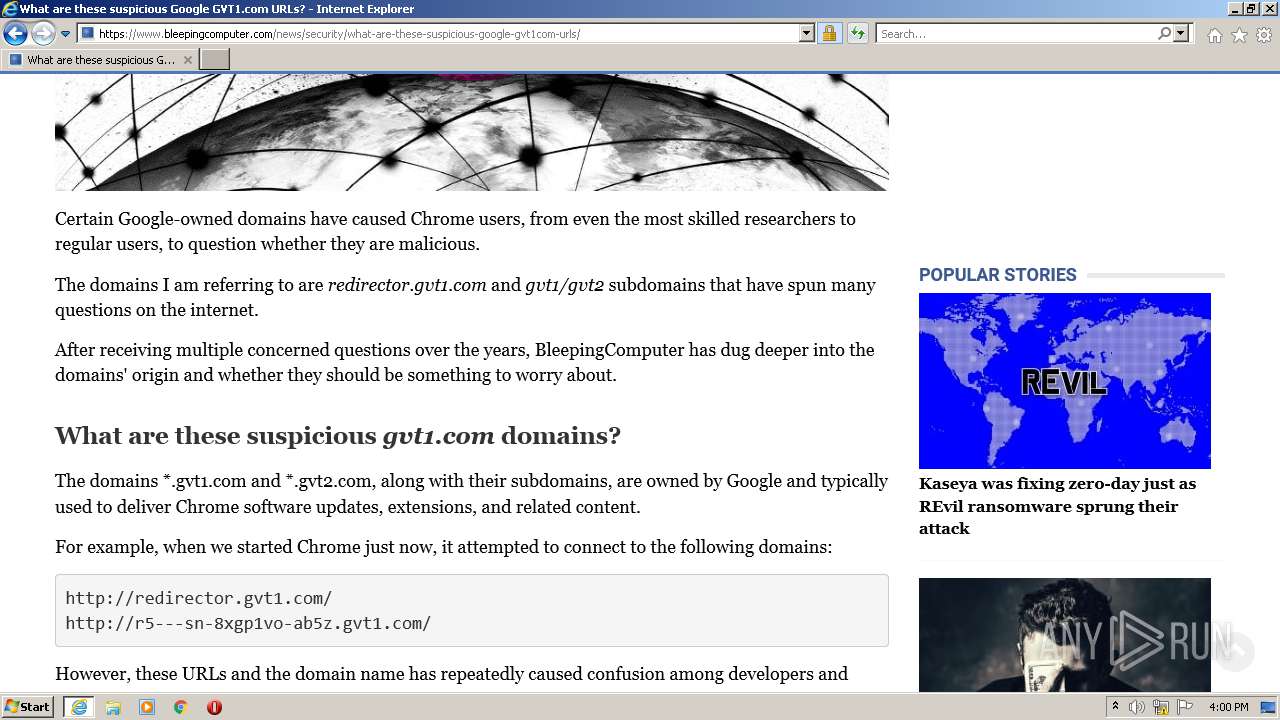Click the second popular story thumbnail image
The image size is (1280, 720).
click(1065, 635)
